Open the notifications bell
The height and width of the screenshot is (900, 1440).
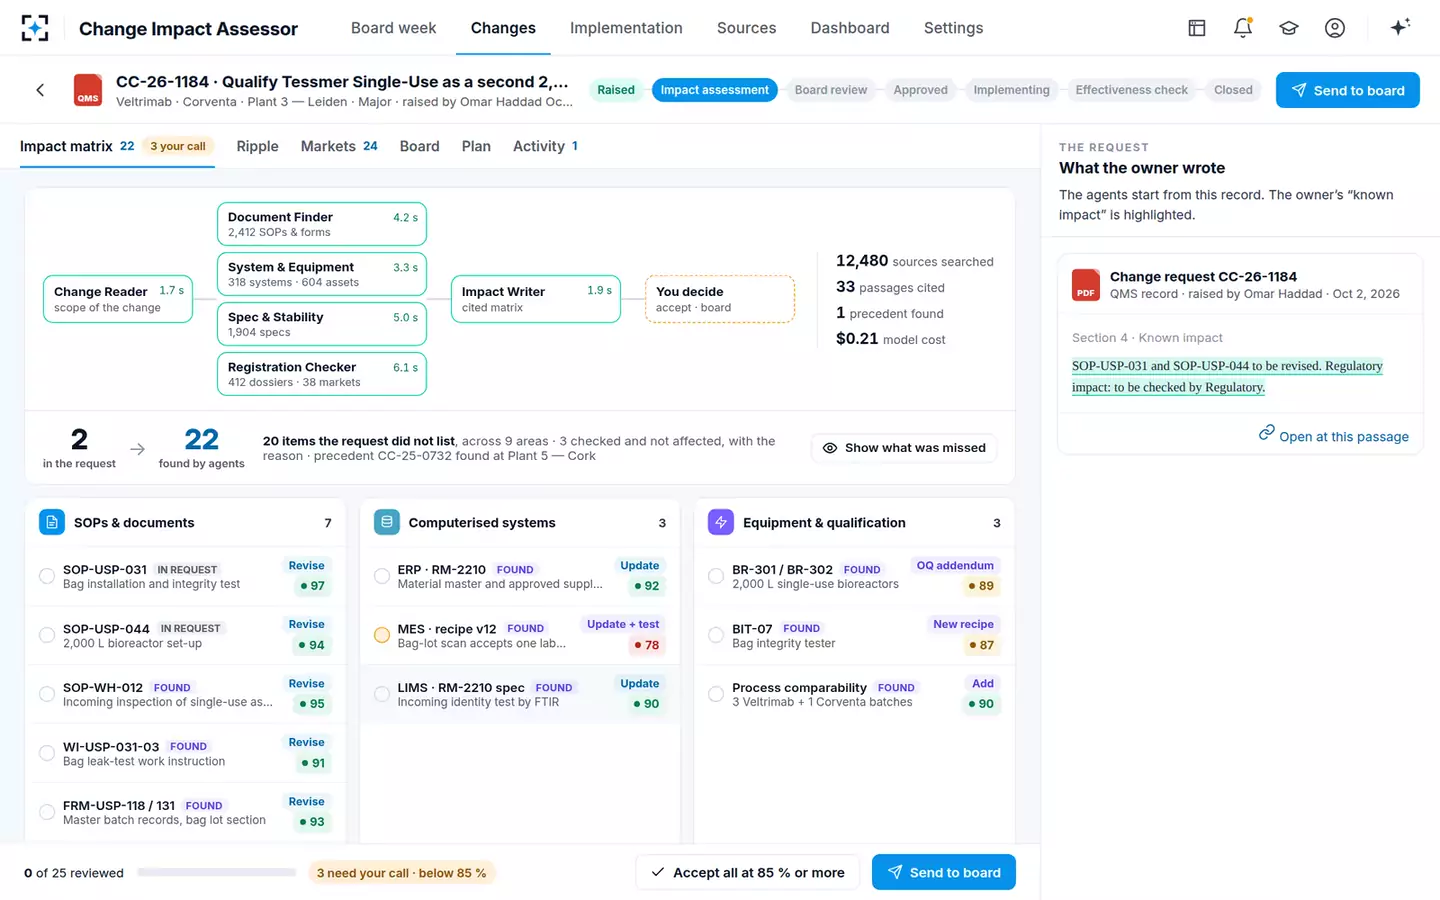[1243, 28]
